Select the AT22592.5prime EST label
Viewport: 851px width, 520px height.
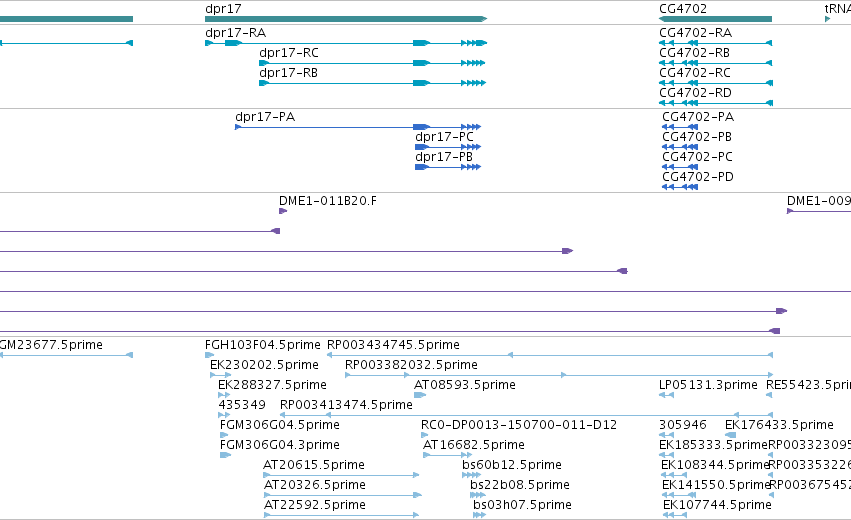(x=315, y=506)
